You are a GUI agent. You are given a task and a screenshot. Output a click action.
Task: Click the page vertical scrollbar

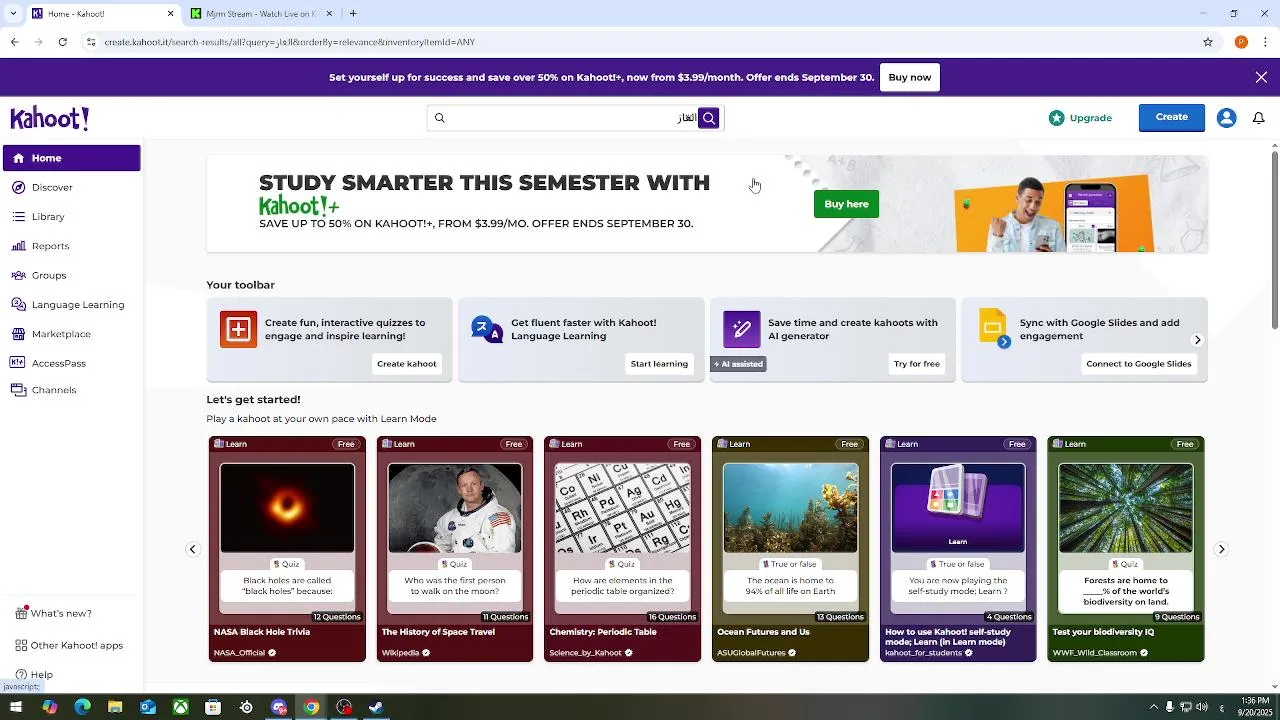tap(1274, 238)
